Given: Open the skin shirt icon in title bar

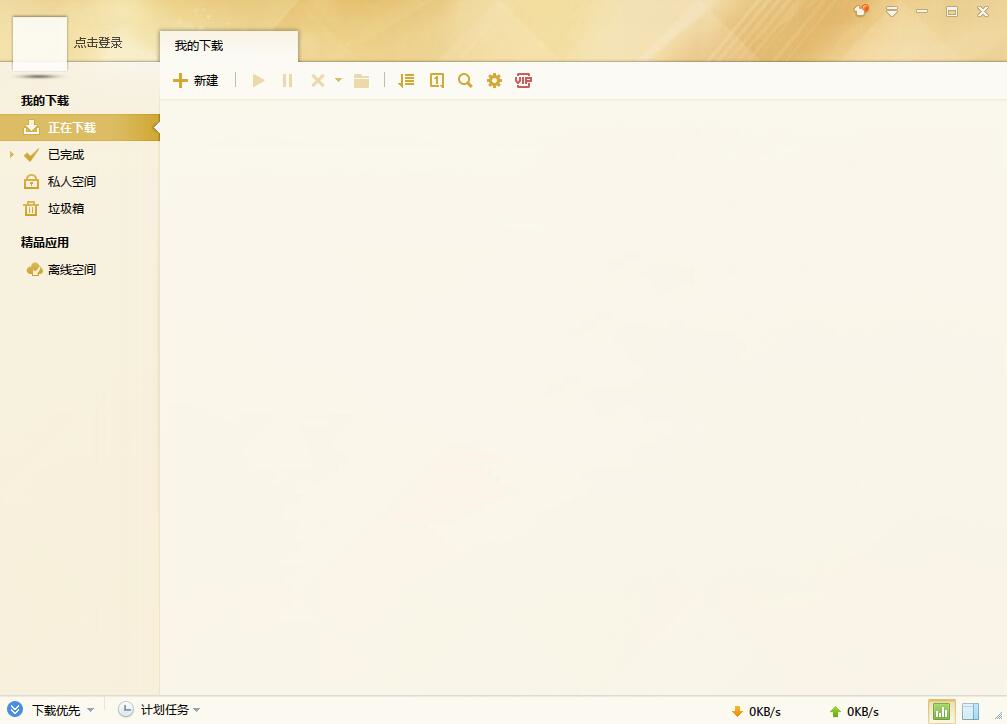Looking at the screenshot, I should [x=861, y=11].
